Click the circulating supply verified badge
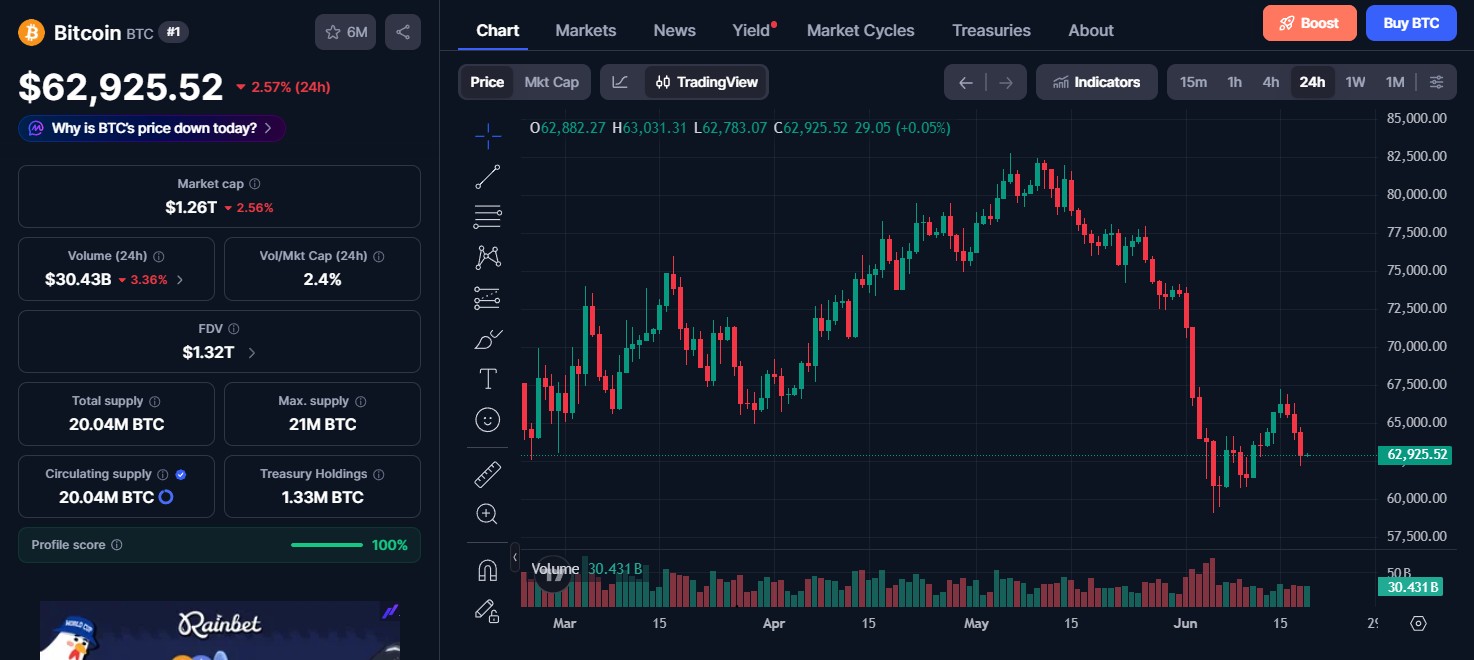The width and height of the screenshot is (1474, 660). [x=181, y=474]
